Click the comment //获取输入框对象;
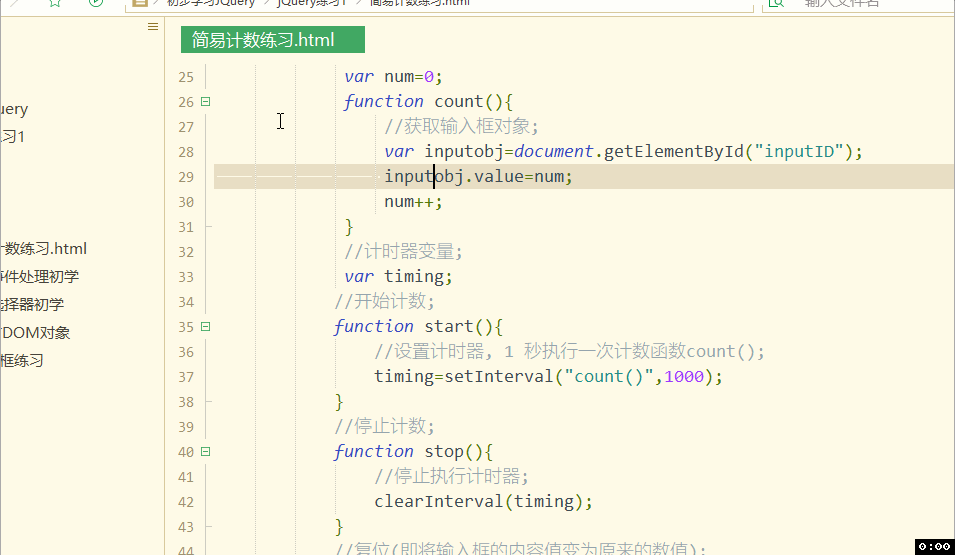 tap(462, 126)
